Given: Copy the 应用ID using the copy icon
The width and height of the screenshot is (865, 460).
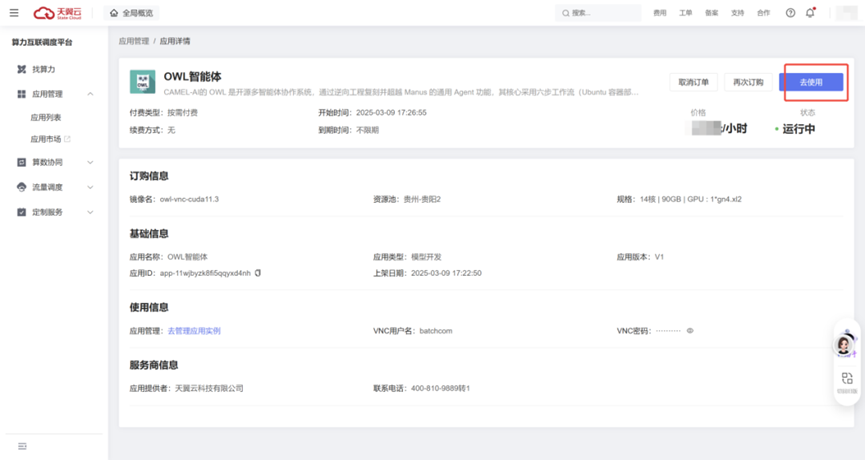Looking at the screenshot, I should tap(258, 273).
